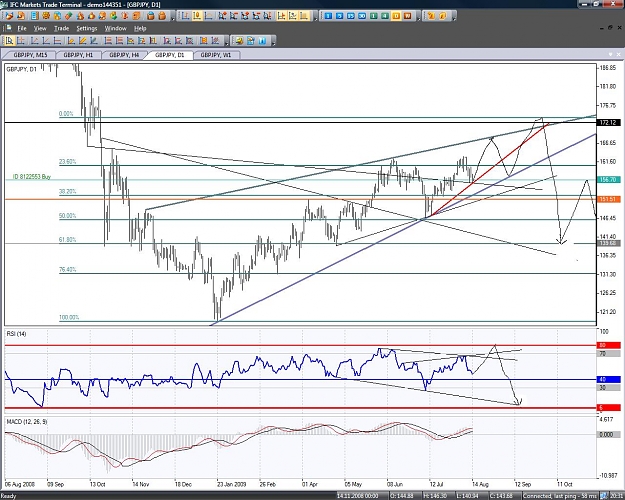Switch to M15 timeframe toolbar button

coord(351,16)
